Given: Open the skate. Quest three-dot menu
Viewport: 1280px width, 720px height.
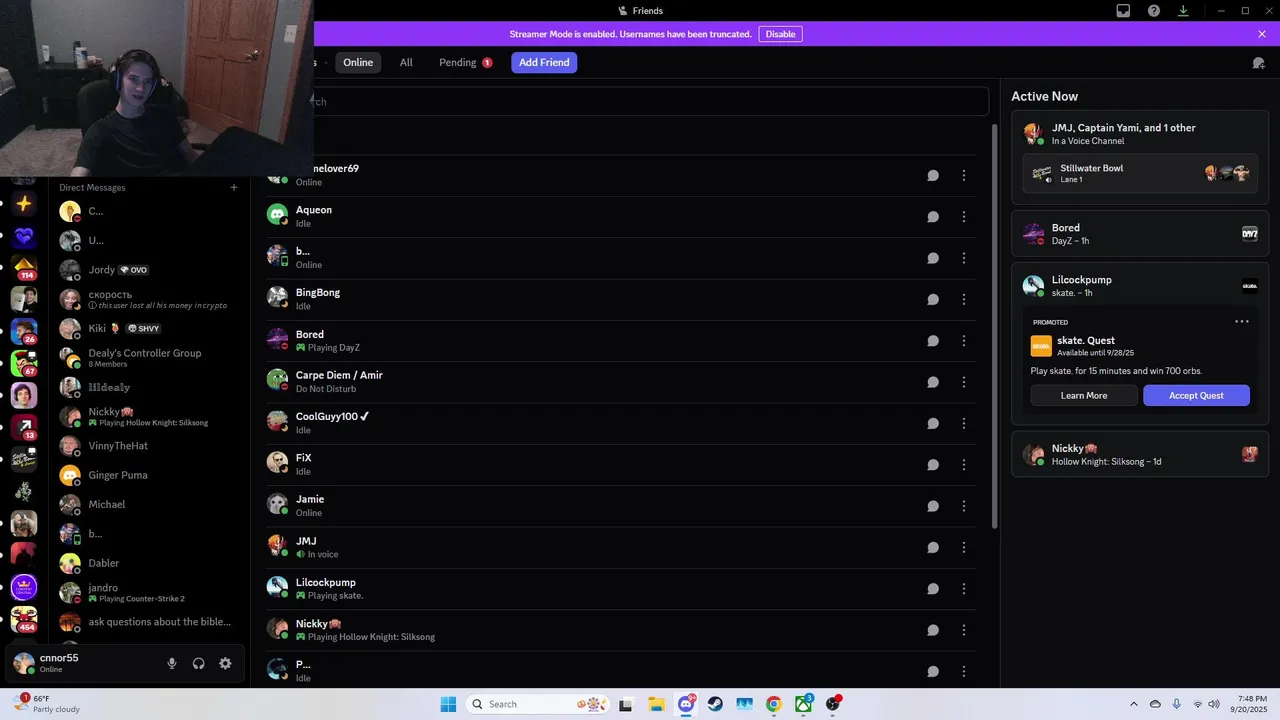Looking at the screenshot, I should pyautogui.click(x=1242, y=322).
